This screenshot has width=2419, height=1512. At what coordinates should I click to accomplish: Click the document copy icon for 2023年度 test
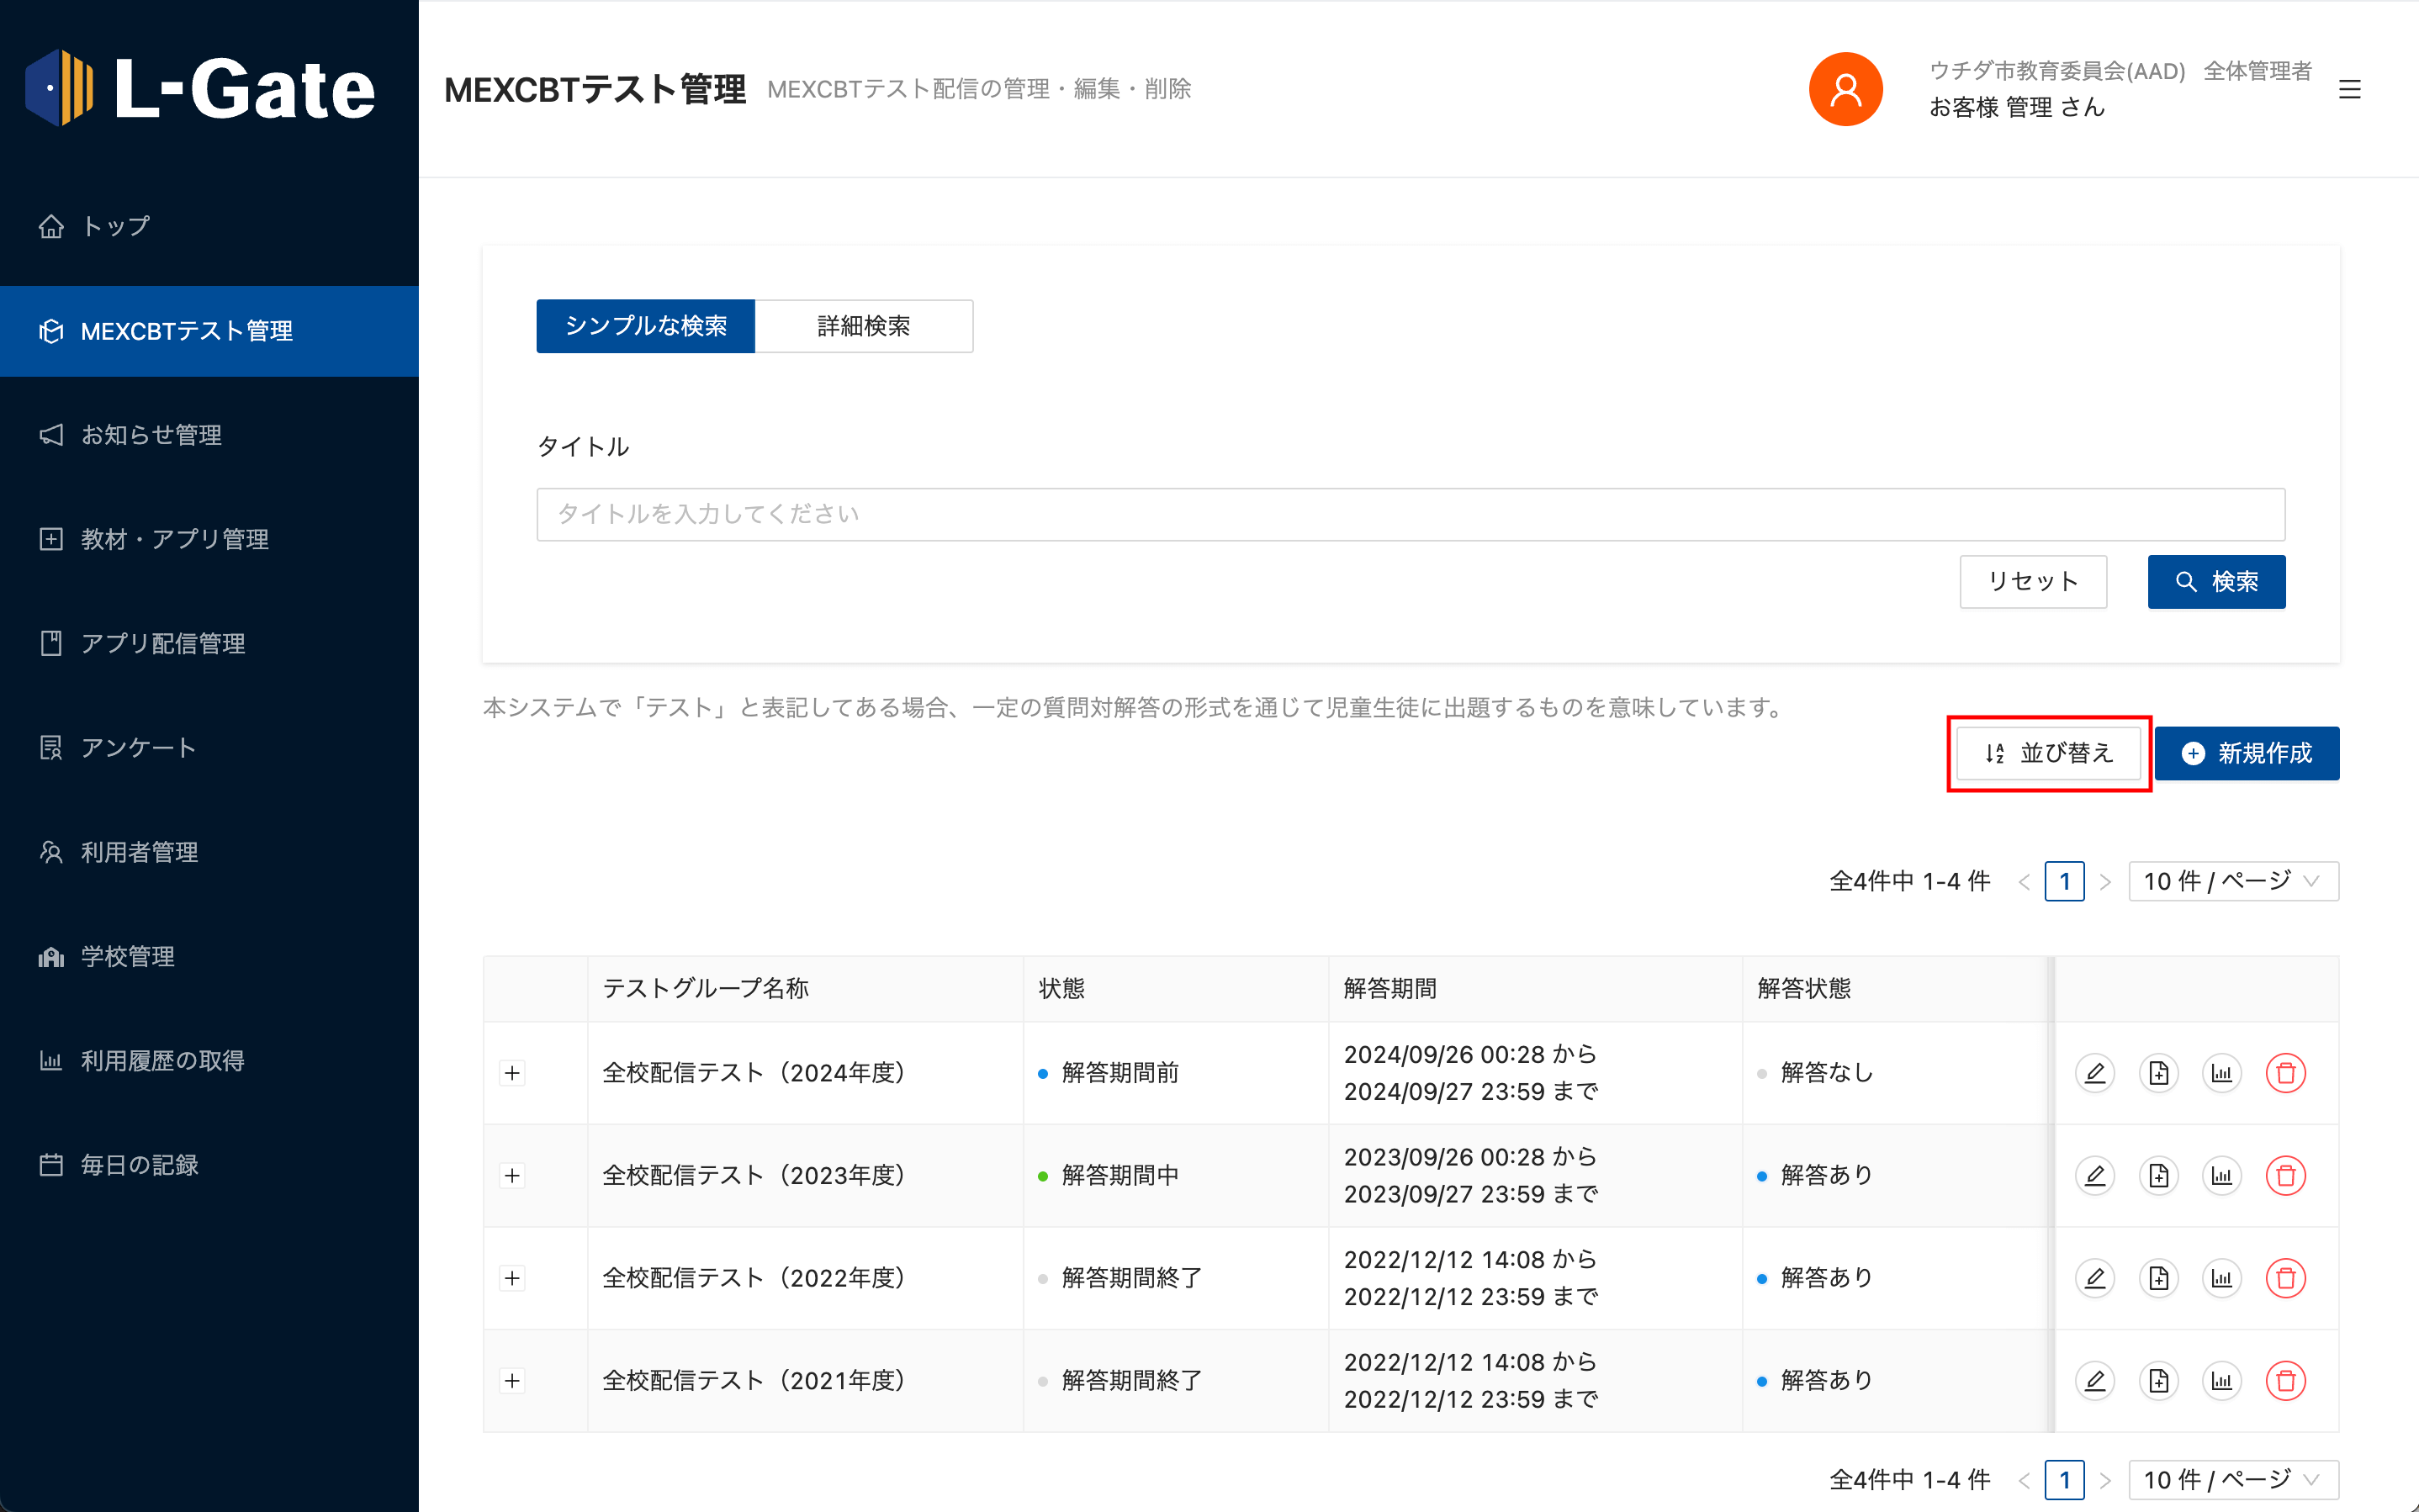2159,1176
